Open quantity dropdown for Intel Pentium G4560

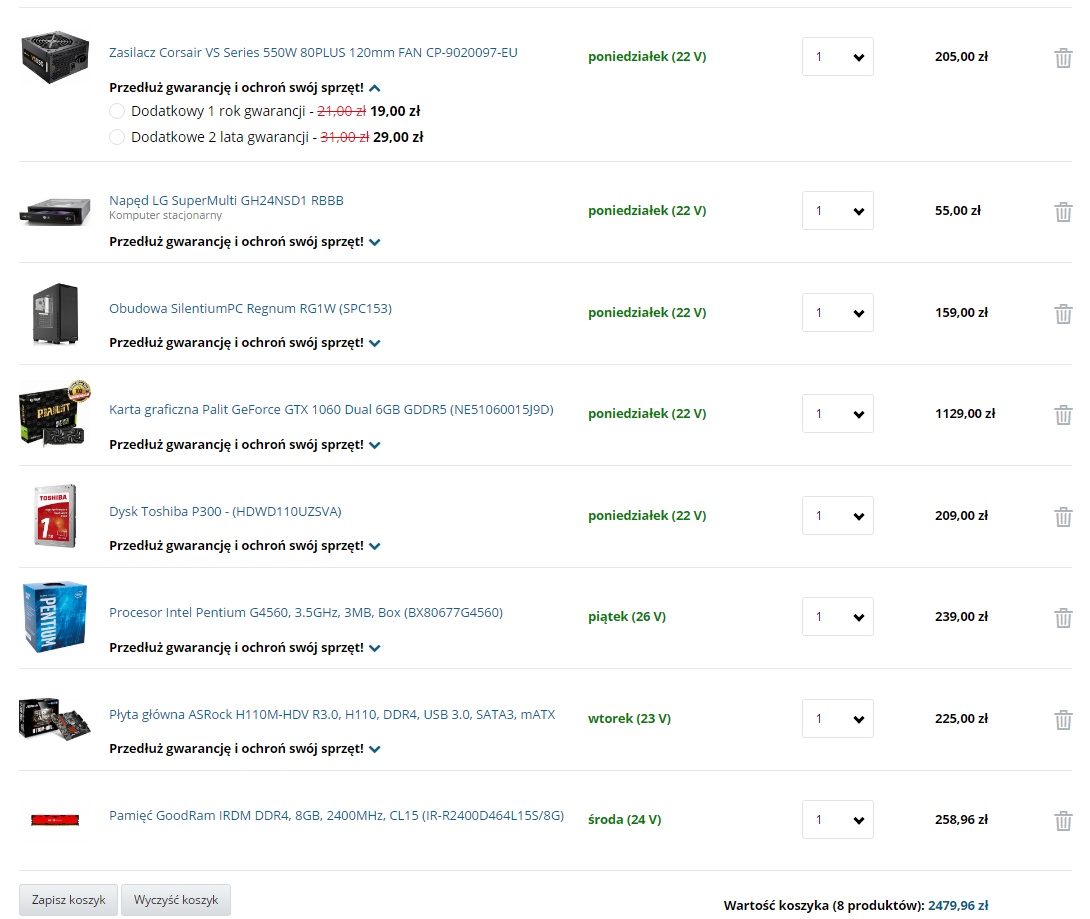(x=838, y=617)
